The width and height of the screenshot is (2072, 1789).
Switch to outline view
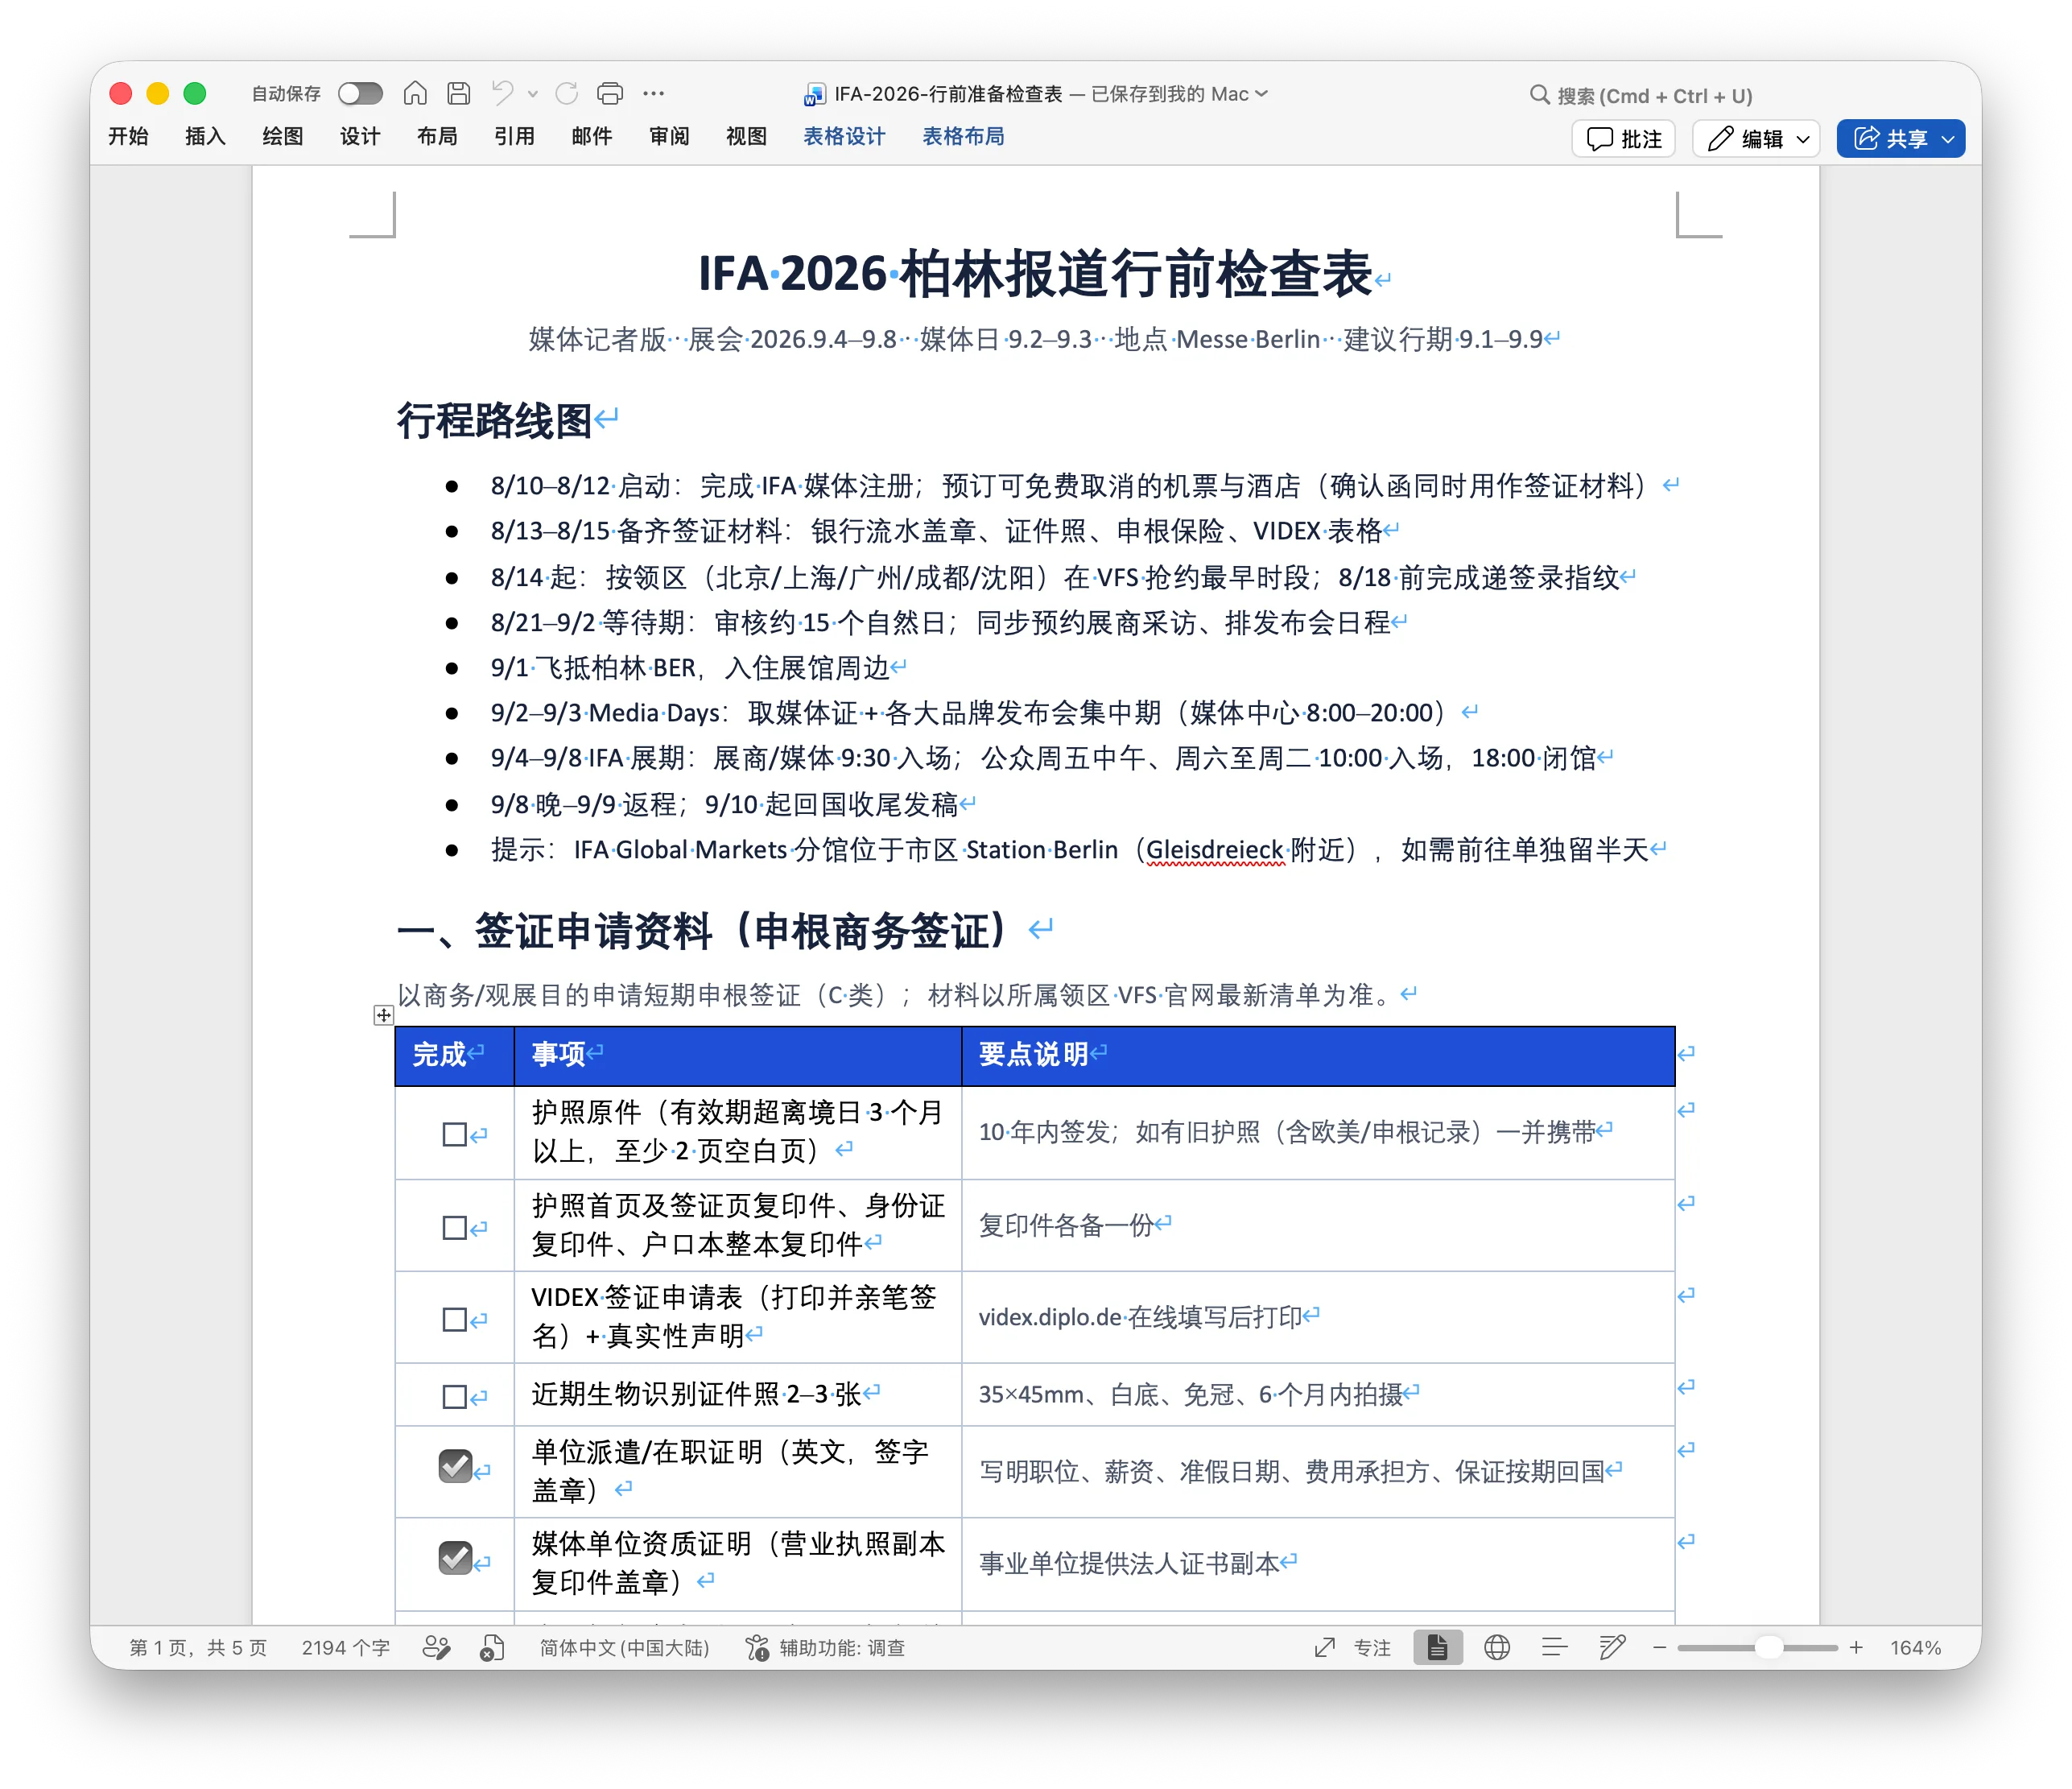coord(1554,1647)
